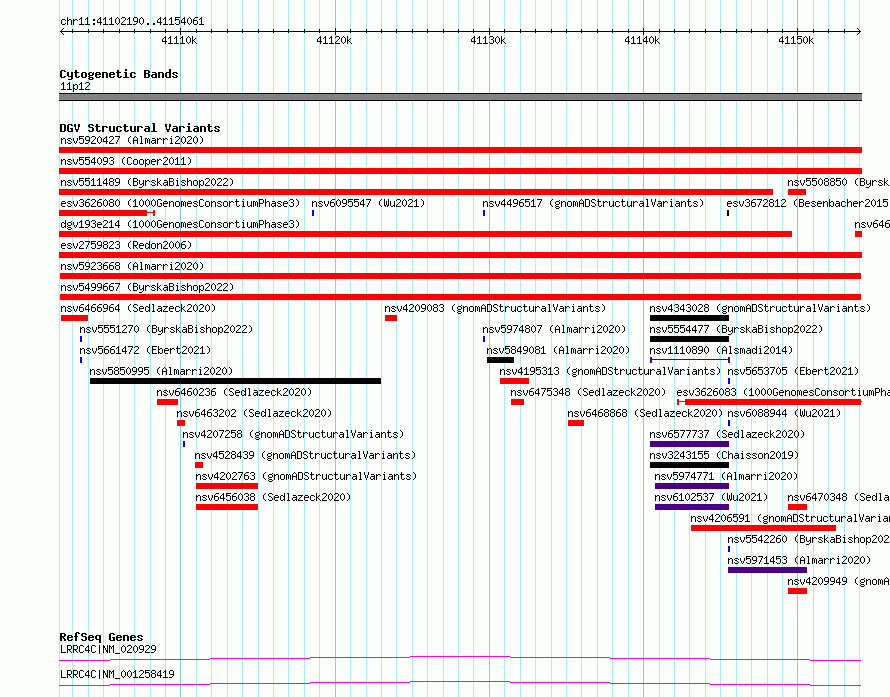Click the 41110k ruler position
Screen dimensions: 890x697
coord(179,40)
